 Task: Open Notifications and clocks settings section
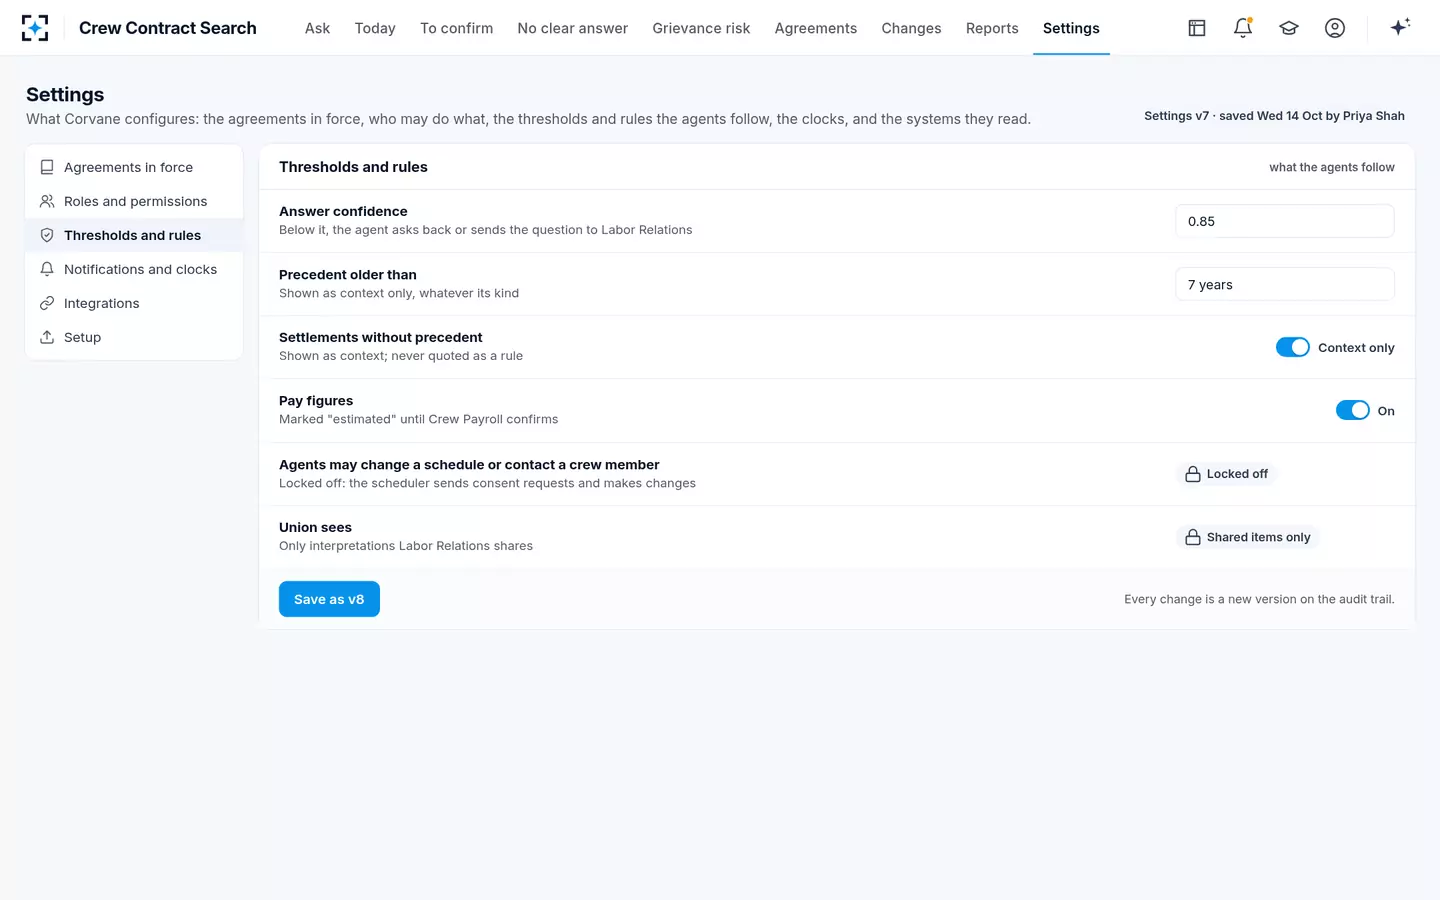pos(134,269)
